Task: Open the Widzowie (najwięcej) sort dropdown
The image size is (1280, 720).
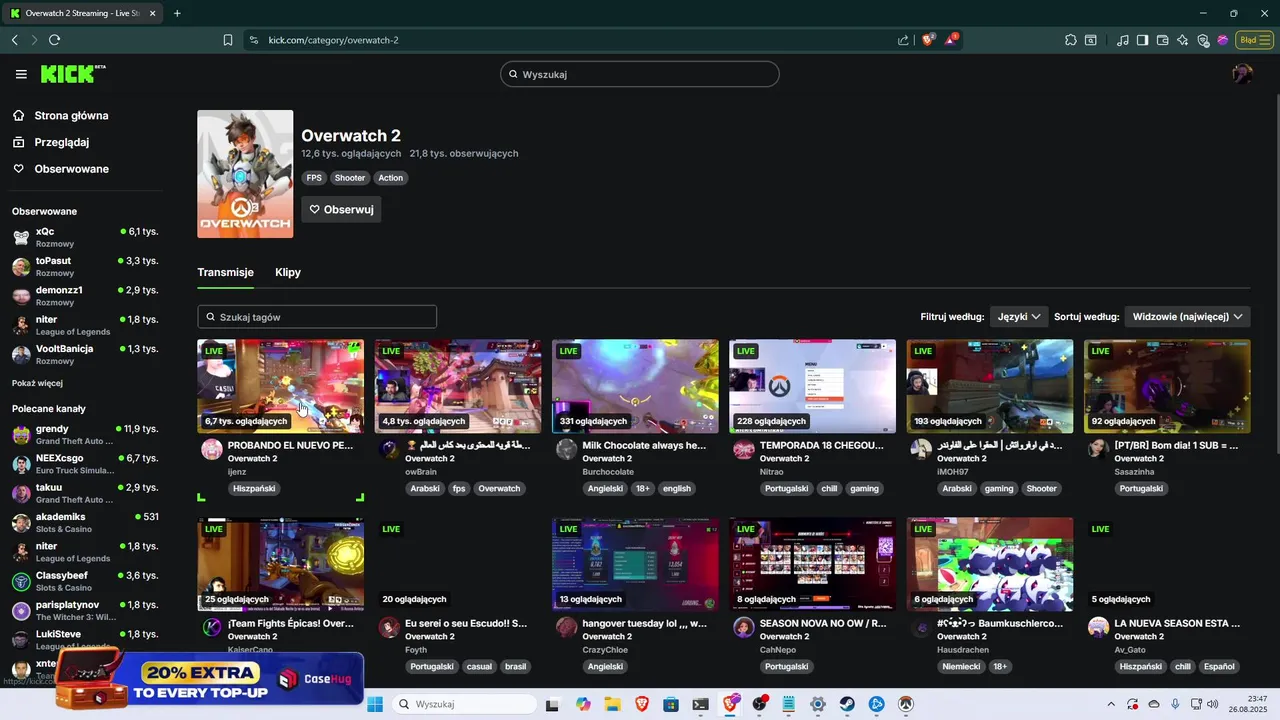Action: click(1187, 316)
